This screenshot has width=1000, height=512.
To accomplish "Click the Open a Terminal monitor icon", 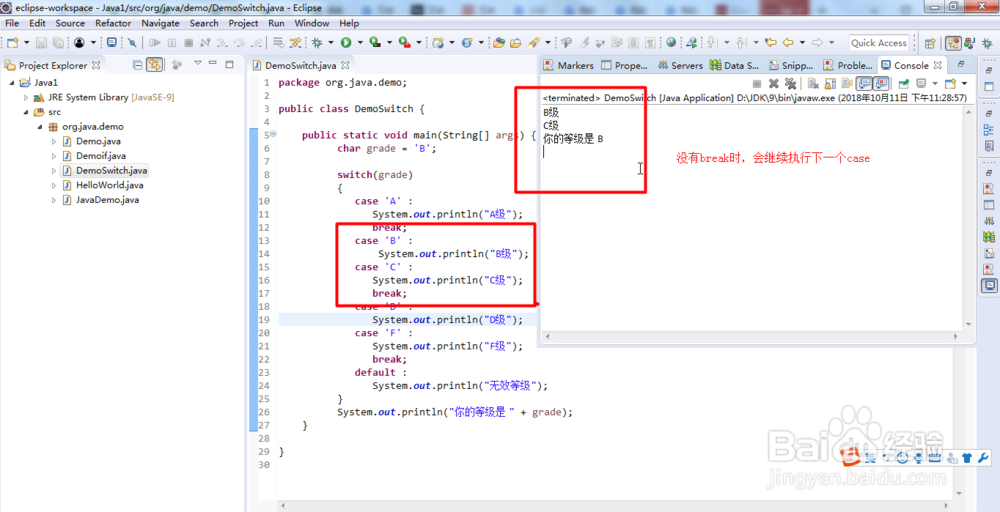I will 112,43.
